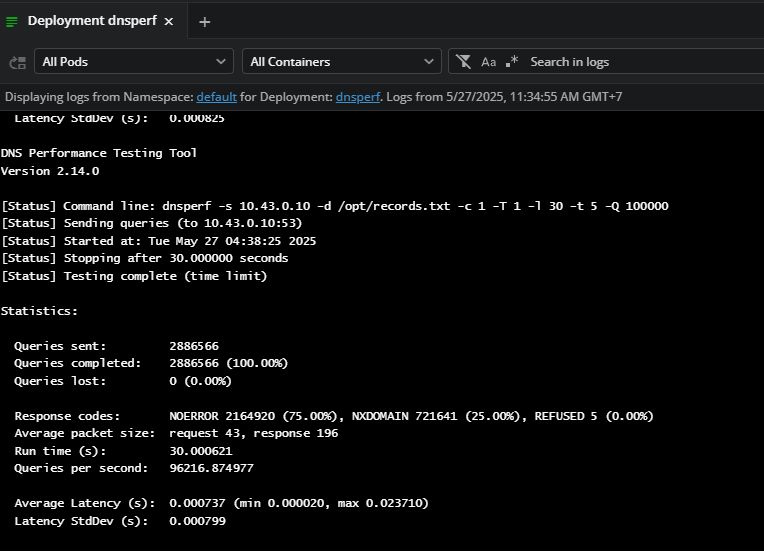Image resolution: width=764 pixels, height=551 pixels.
Task: Click the Testing complete (time limit) line
Action: point(134,276)
